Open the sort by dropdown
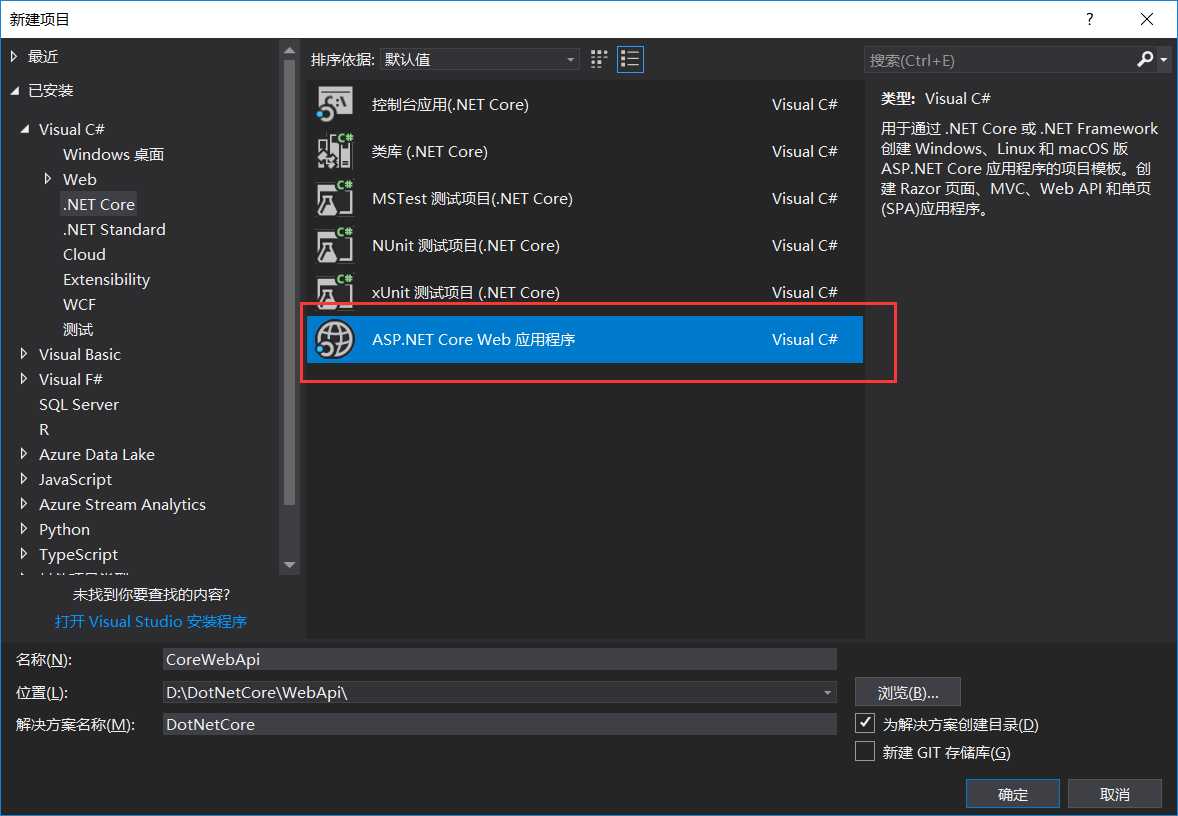Screen dimensions: 1178x816 pyautogui.click(x=479, y=59)
